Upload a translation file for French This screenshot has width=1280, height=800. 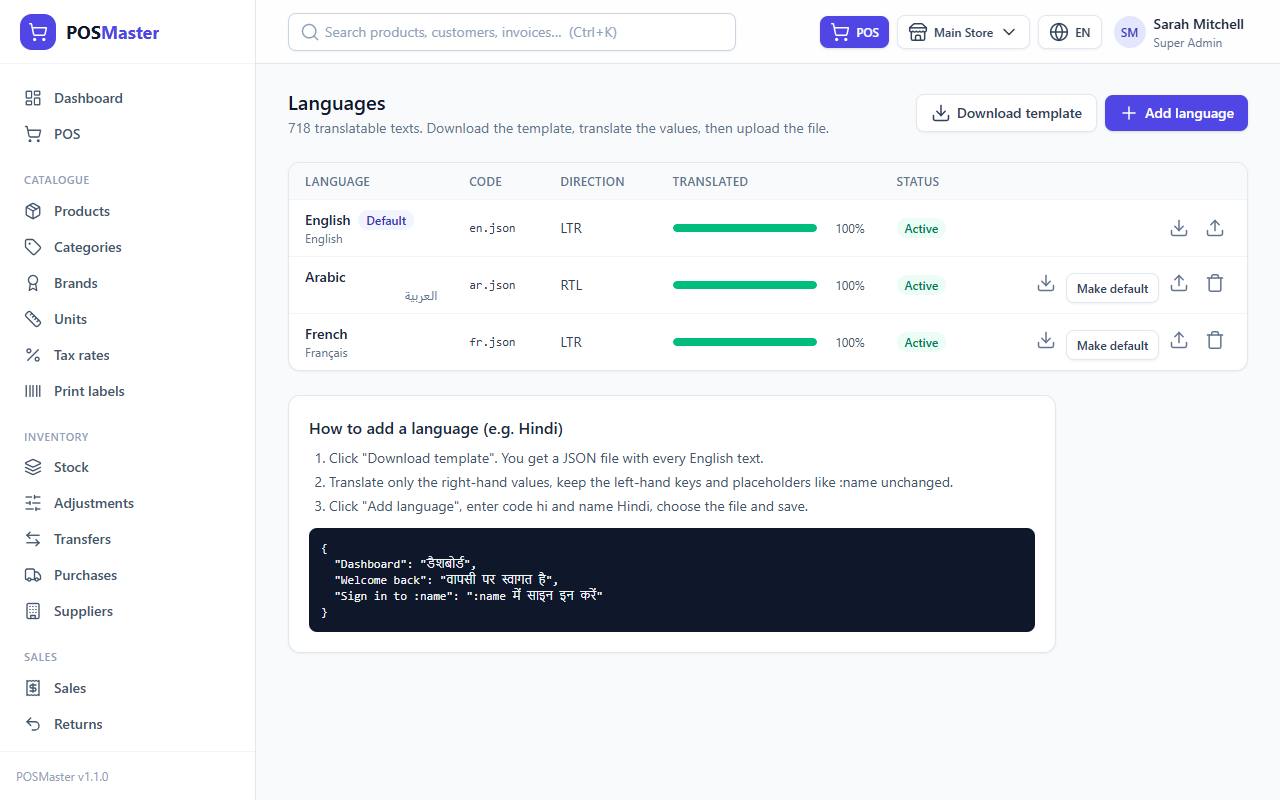tap(1179, 341)
